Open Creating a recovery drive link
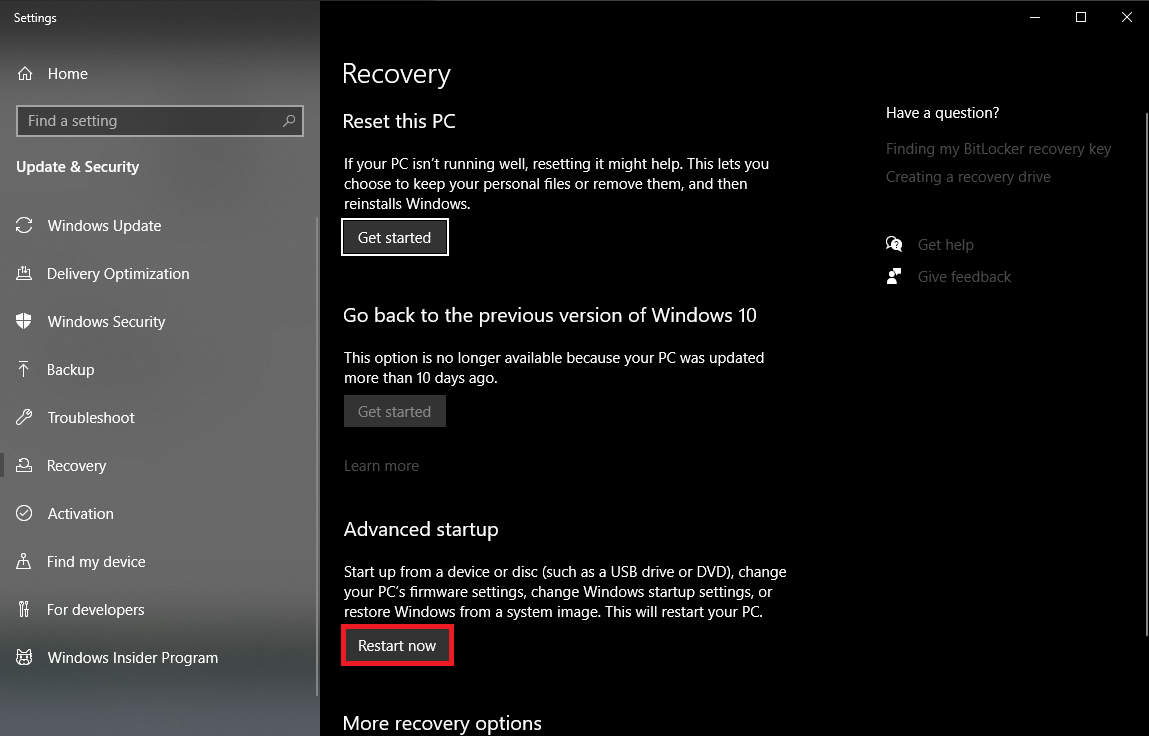Viewport: 1149px width, 736px height. [x=968, y=177]
